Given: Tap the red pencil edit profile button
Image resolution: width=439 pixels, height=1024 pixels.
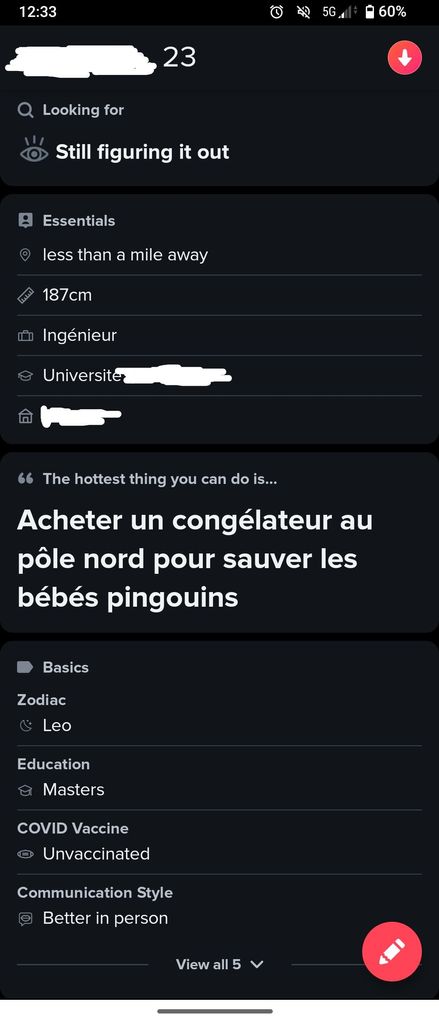Looking at the screenshot, I should 392,952.
